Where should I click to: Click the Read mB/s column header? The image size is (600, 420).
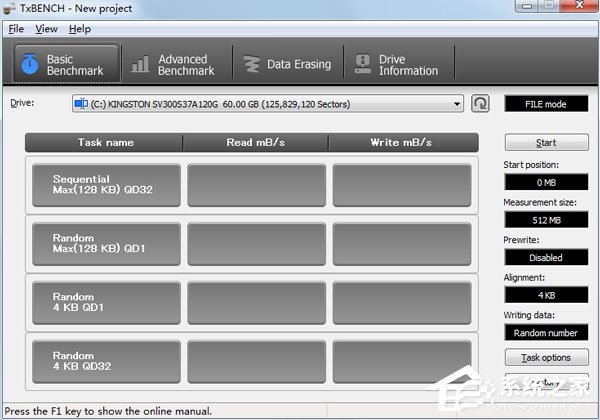(256, 143)
